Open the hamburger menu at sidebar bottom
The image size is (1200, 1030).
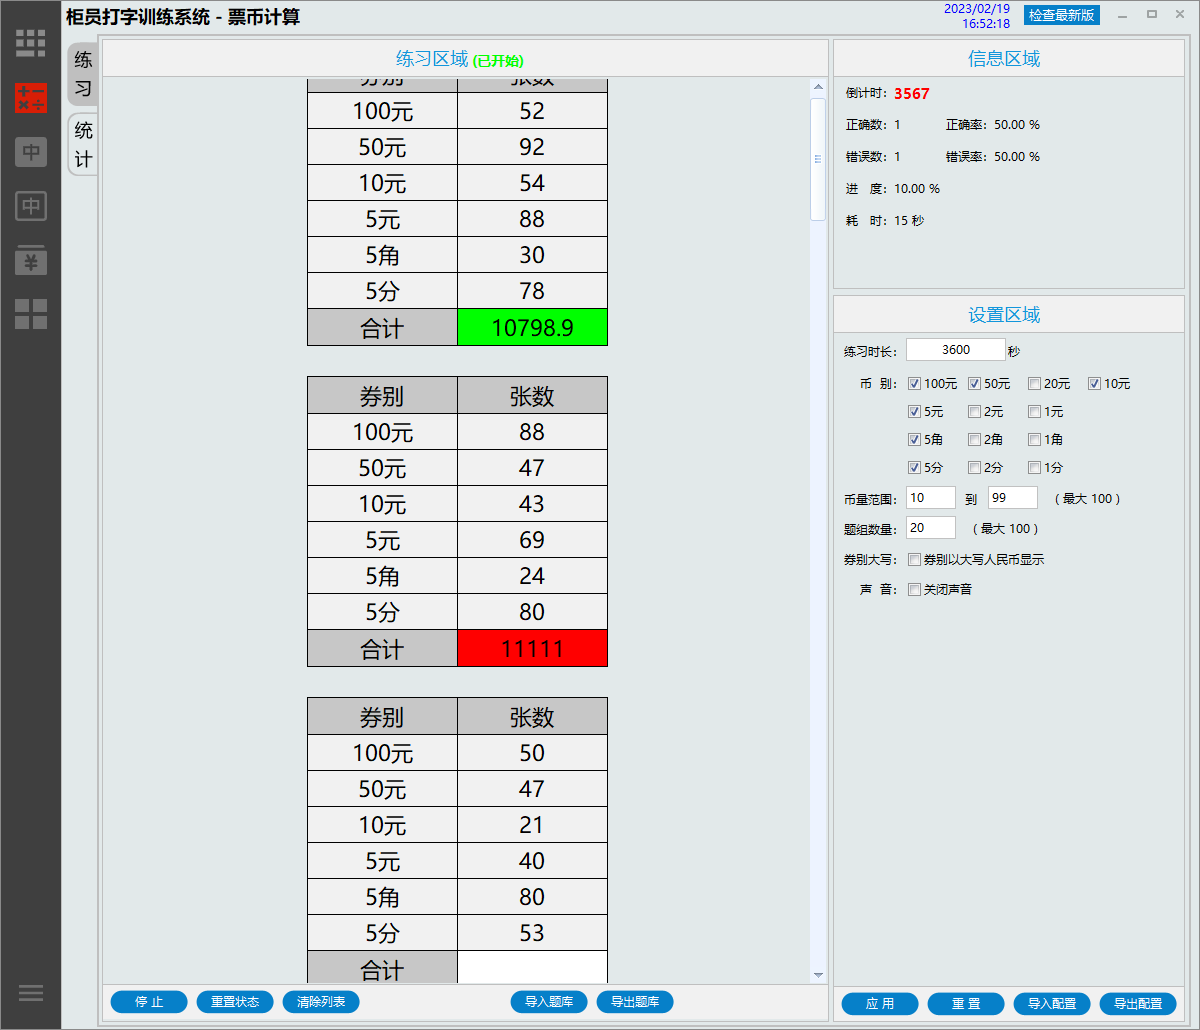[31, 993]
